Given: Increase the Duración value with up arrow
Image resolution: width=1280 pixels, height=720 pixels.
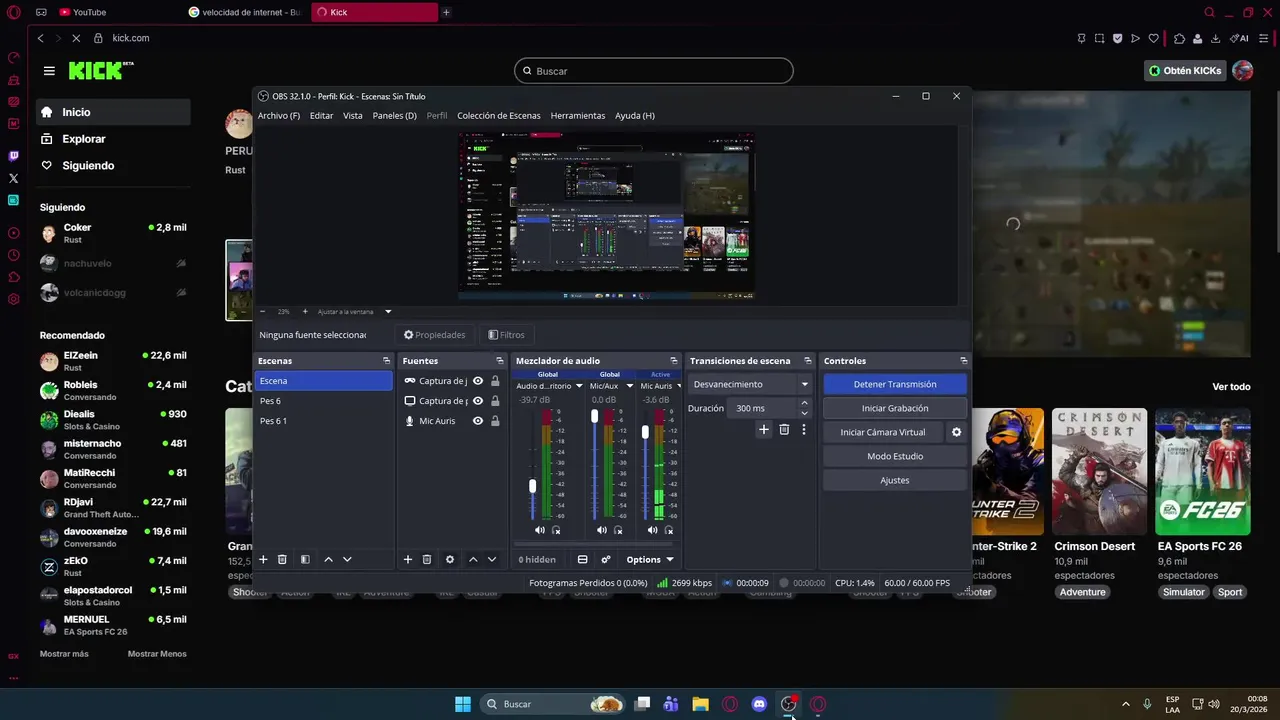Looking at the screenshot, I should 804,404.
